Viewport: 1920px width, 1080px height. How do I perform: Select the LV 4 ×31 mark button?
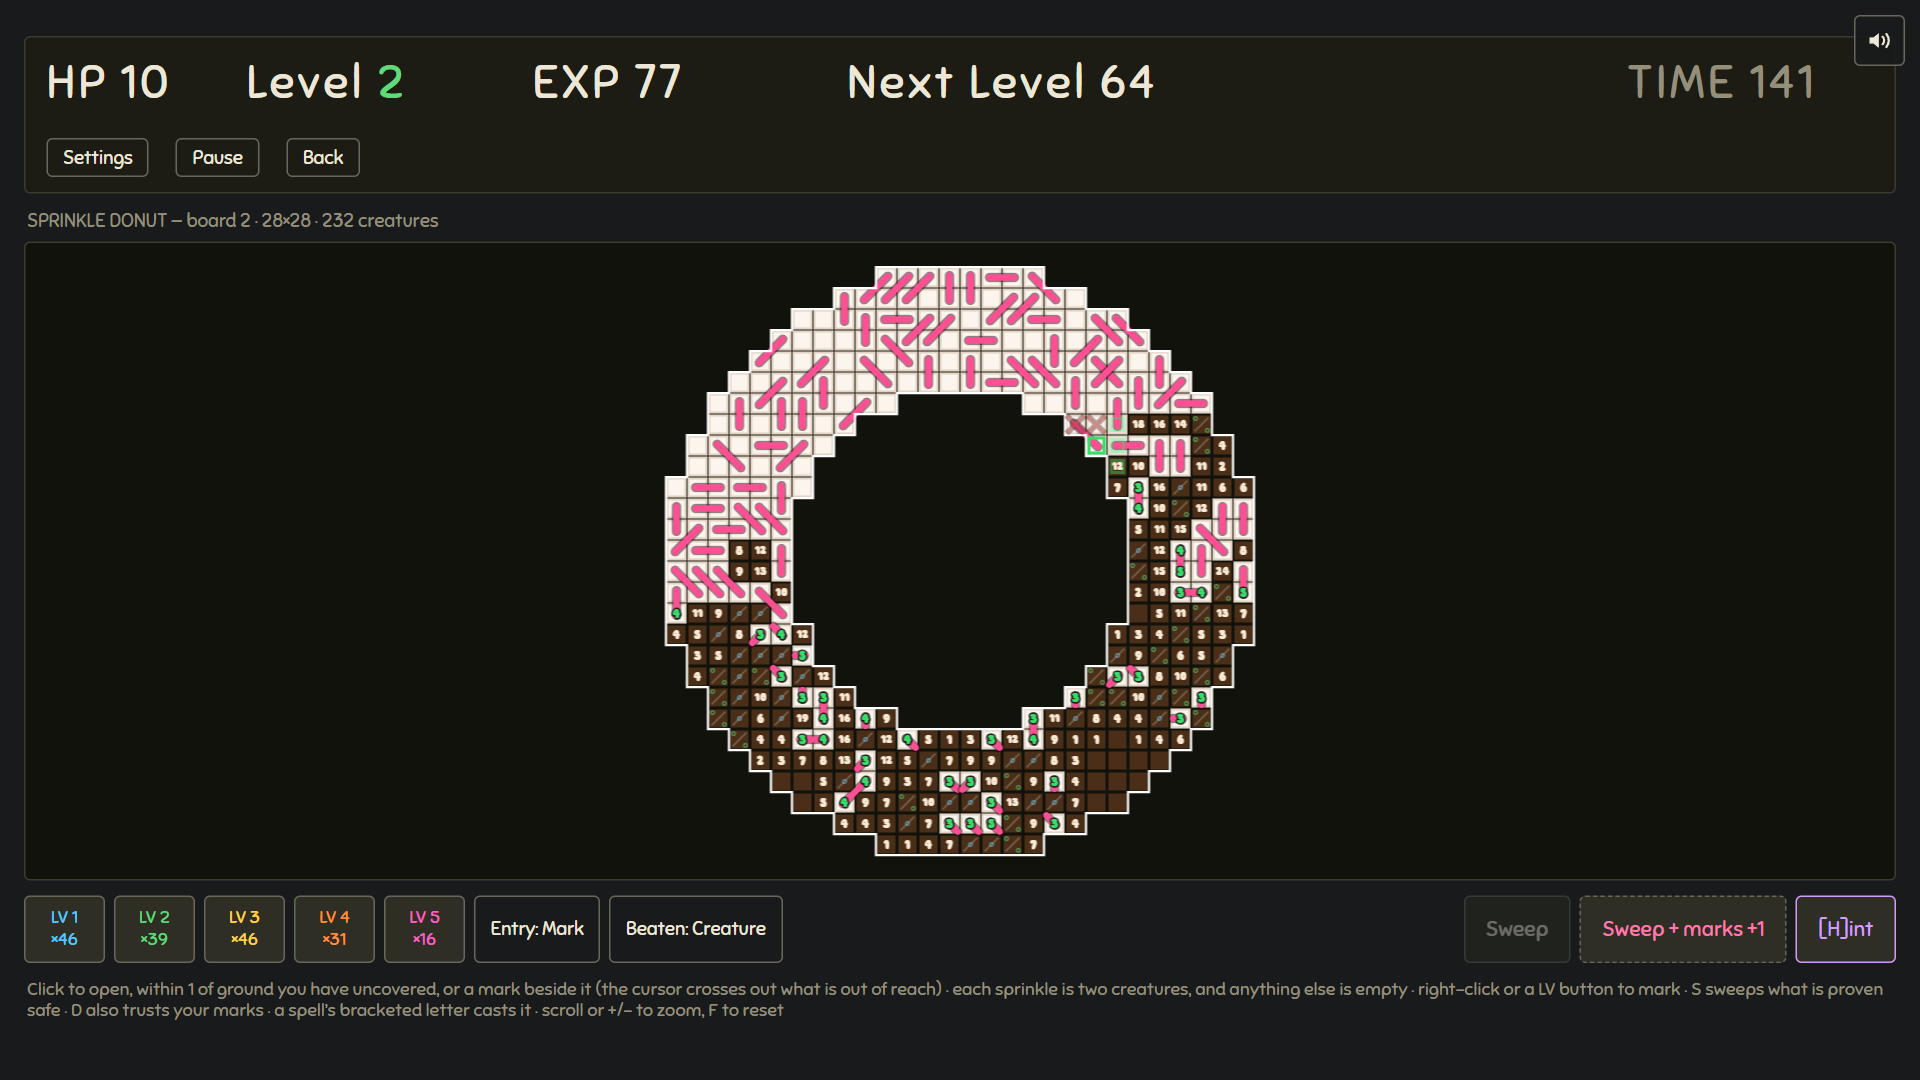point(334,928)
